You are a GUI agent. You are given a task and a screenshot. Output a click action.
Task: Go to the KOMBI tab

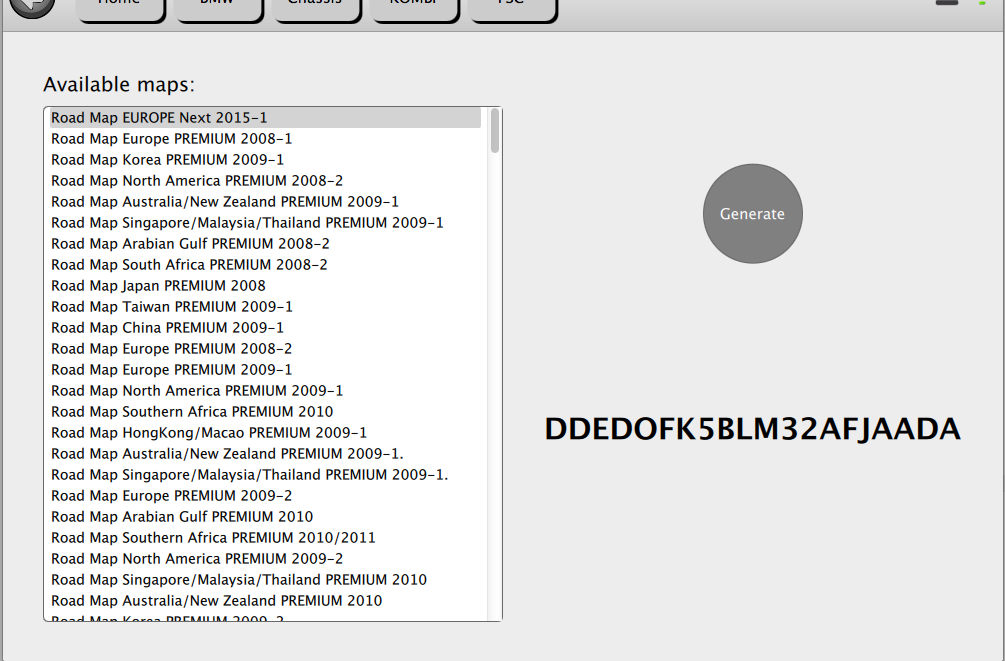[x=413, y=8]
